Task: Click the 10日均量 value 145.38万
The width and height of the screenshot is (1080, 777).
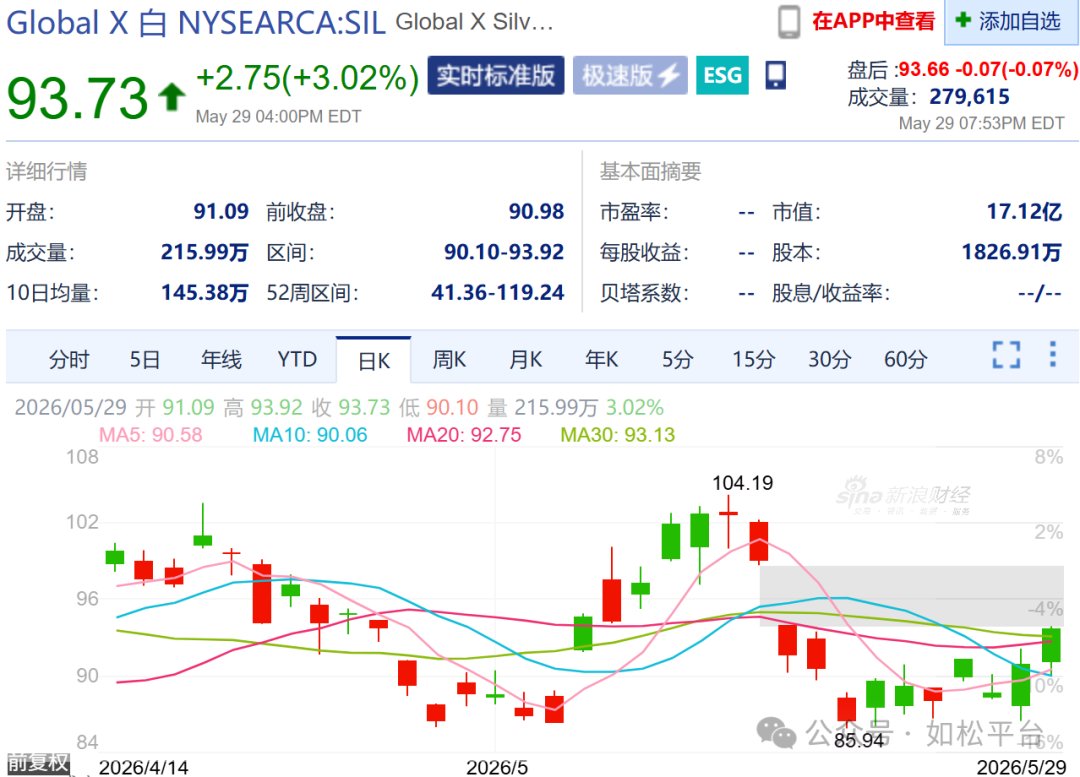Action: pyautogui.click(x=205, y=293)
